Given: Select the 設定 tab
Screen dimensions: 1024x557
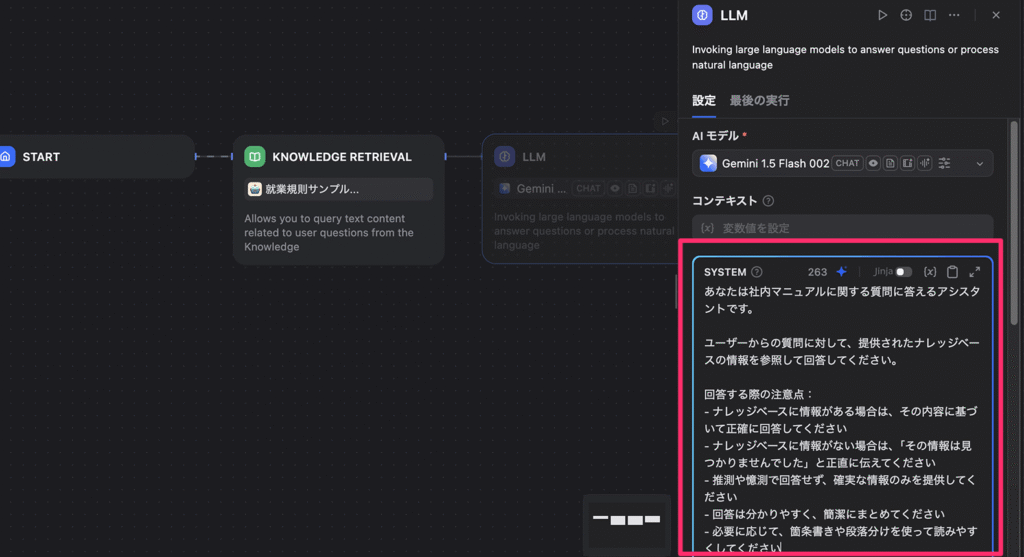Looking at the screenshot, I should click(704, 100).
